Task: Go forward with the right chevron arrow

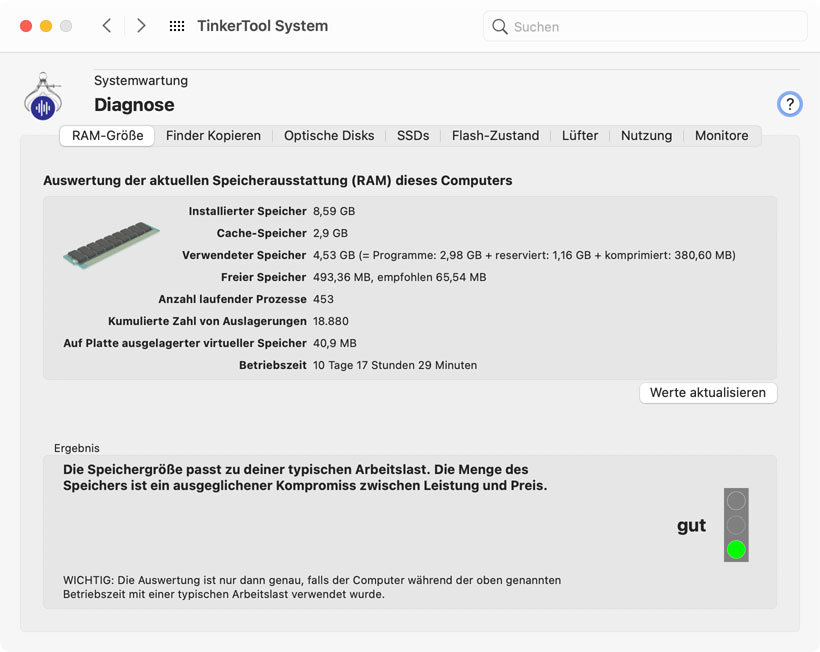Action: (141, 26)
